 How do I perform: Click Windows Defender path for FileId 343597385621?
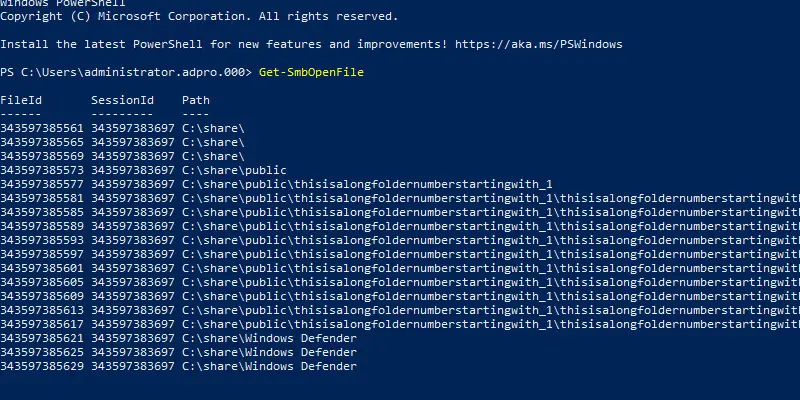tap(269, 338)
